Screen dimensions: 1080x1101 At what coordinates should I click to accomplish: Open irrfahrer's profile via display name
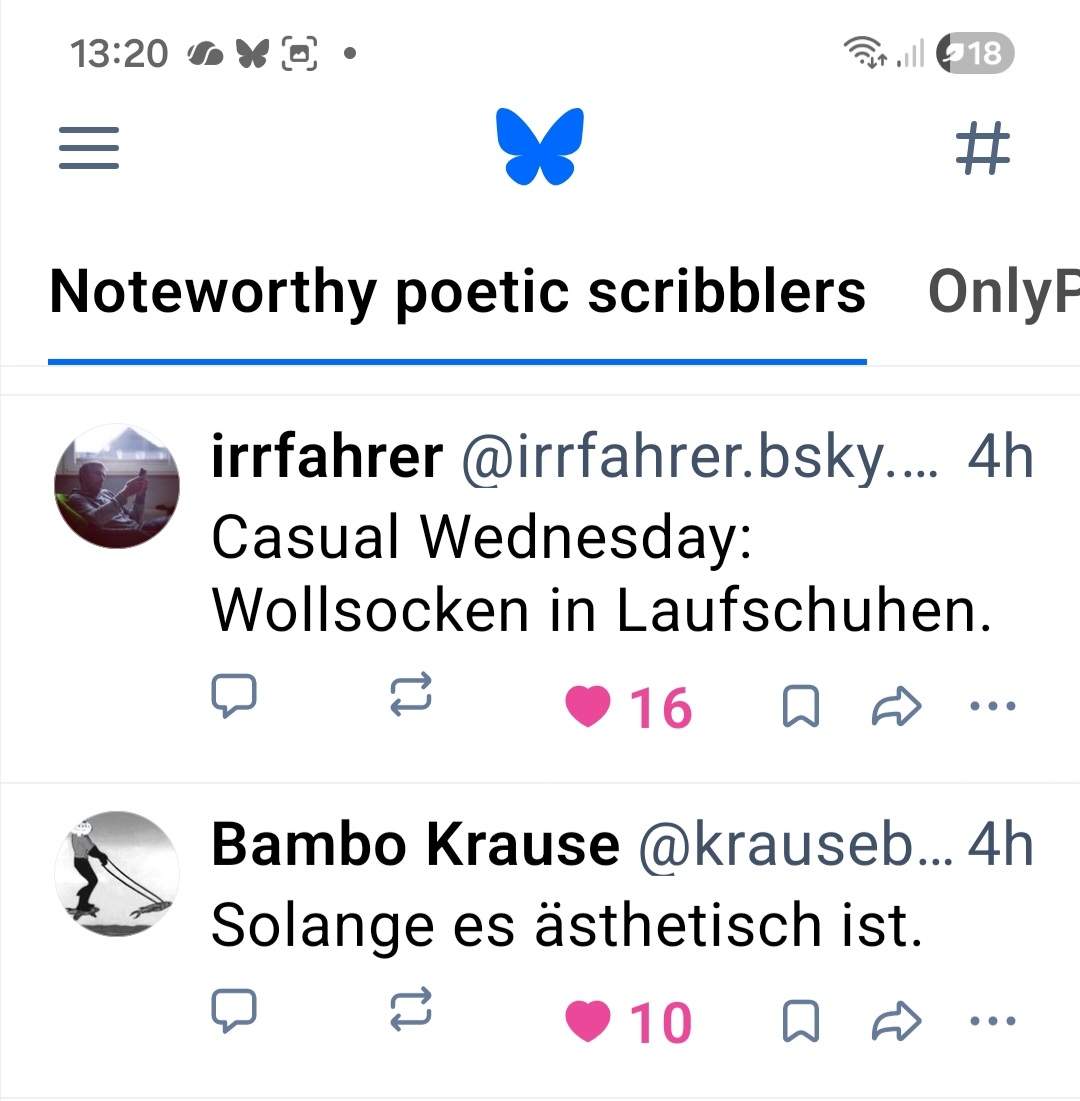pyautogui.click(x=327, y=458)
